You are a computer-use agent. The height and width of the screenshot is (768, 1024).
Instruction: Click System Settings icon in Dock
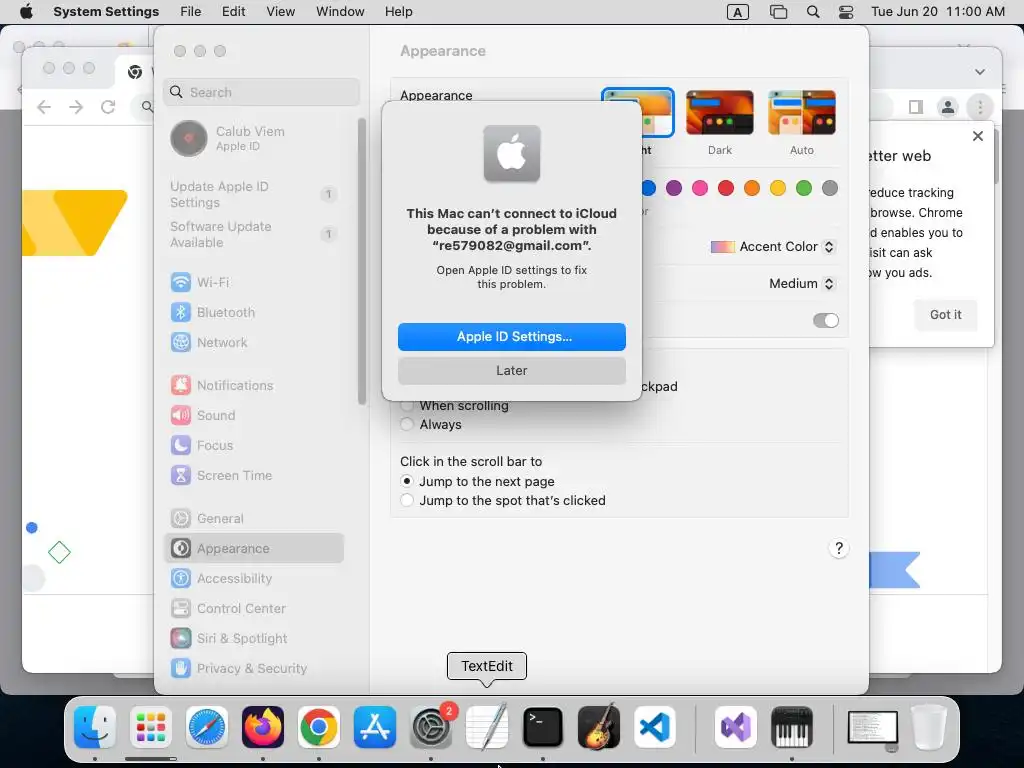431,727
